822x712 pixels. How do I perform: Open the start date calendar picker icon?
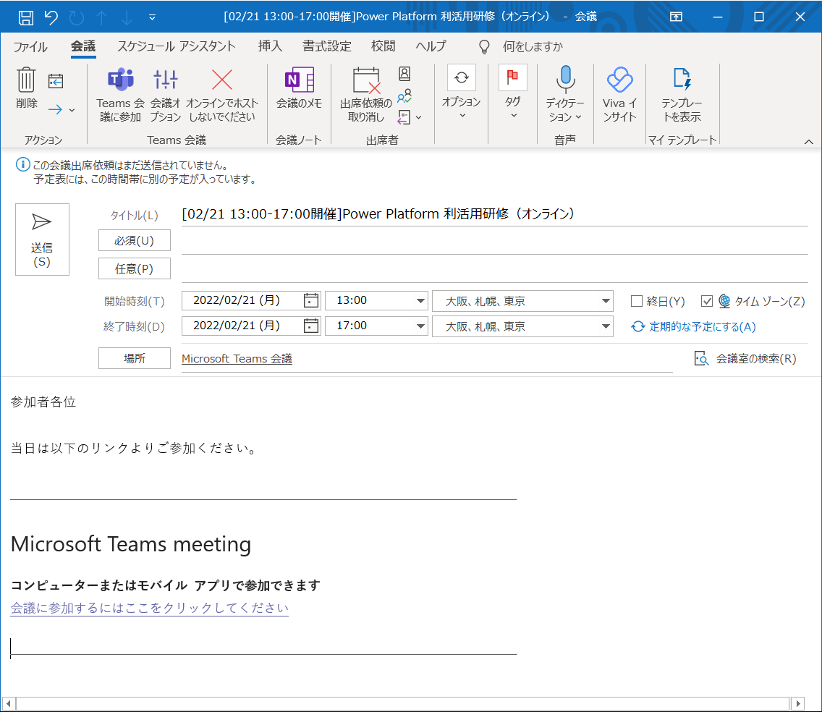311,300
